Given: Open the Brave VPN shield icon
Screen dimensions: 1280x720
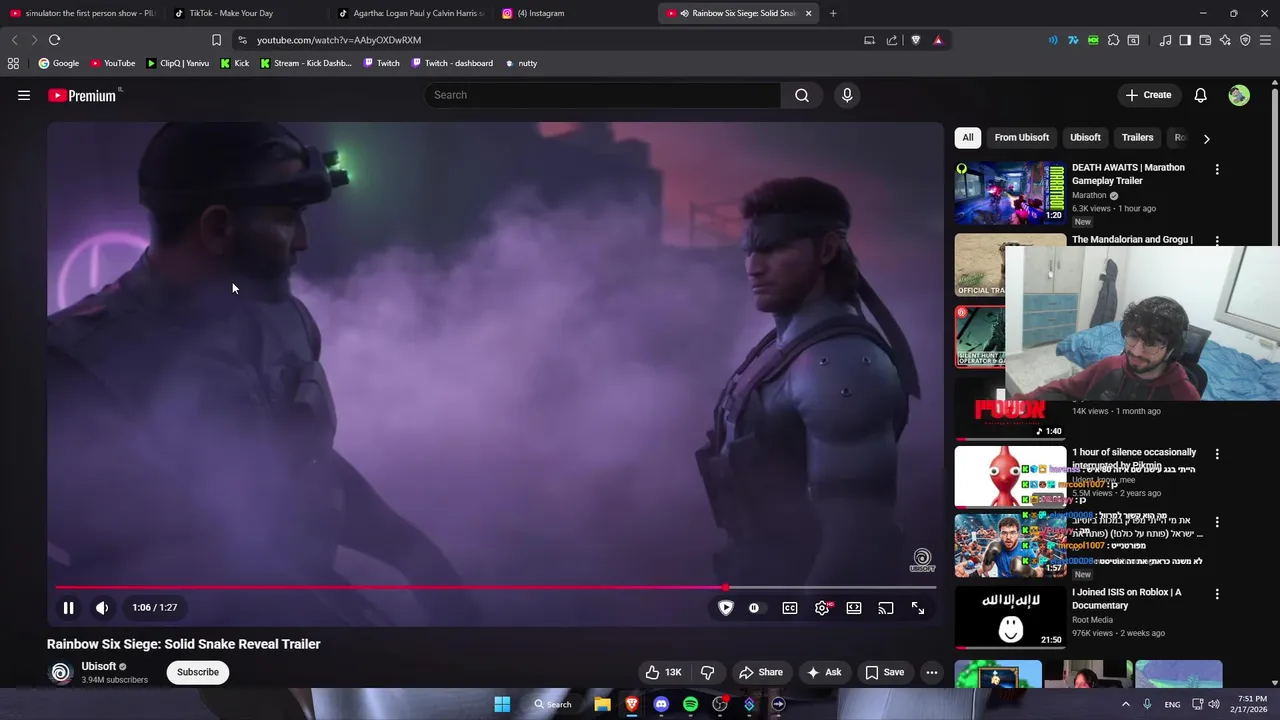Looking at the screenshot, I should click(1245, 40).
